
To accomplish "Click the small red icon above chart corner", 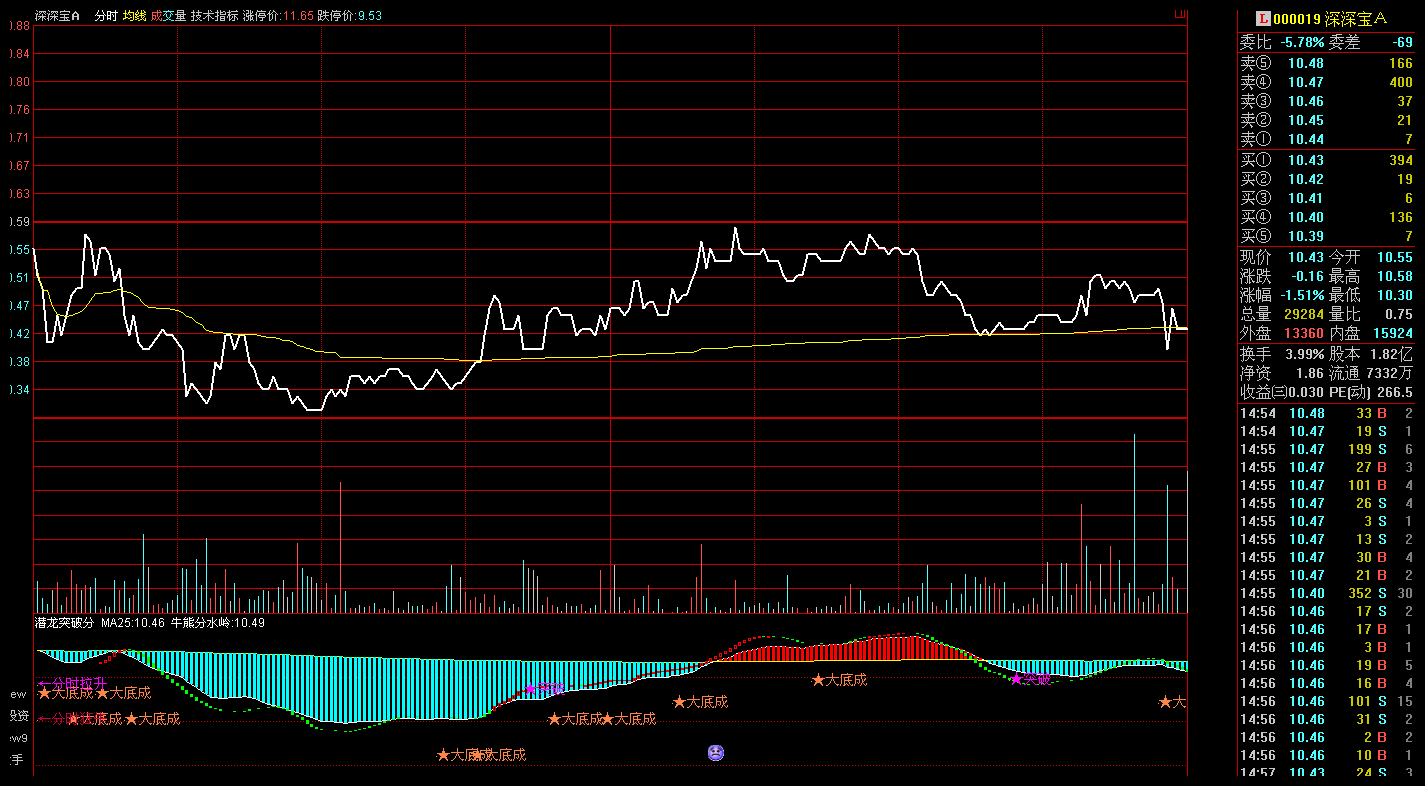I will pos(1180,14).
